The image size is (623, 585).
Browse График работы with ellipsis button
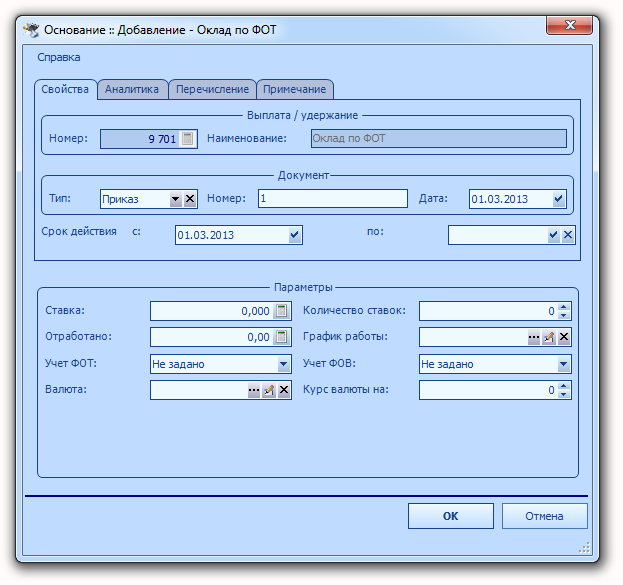click(x=534, y=337)
